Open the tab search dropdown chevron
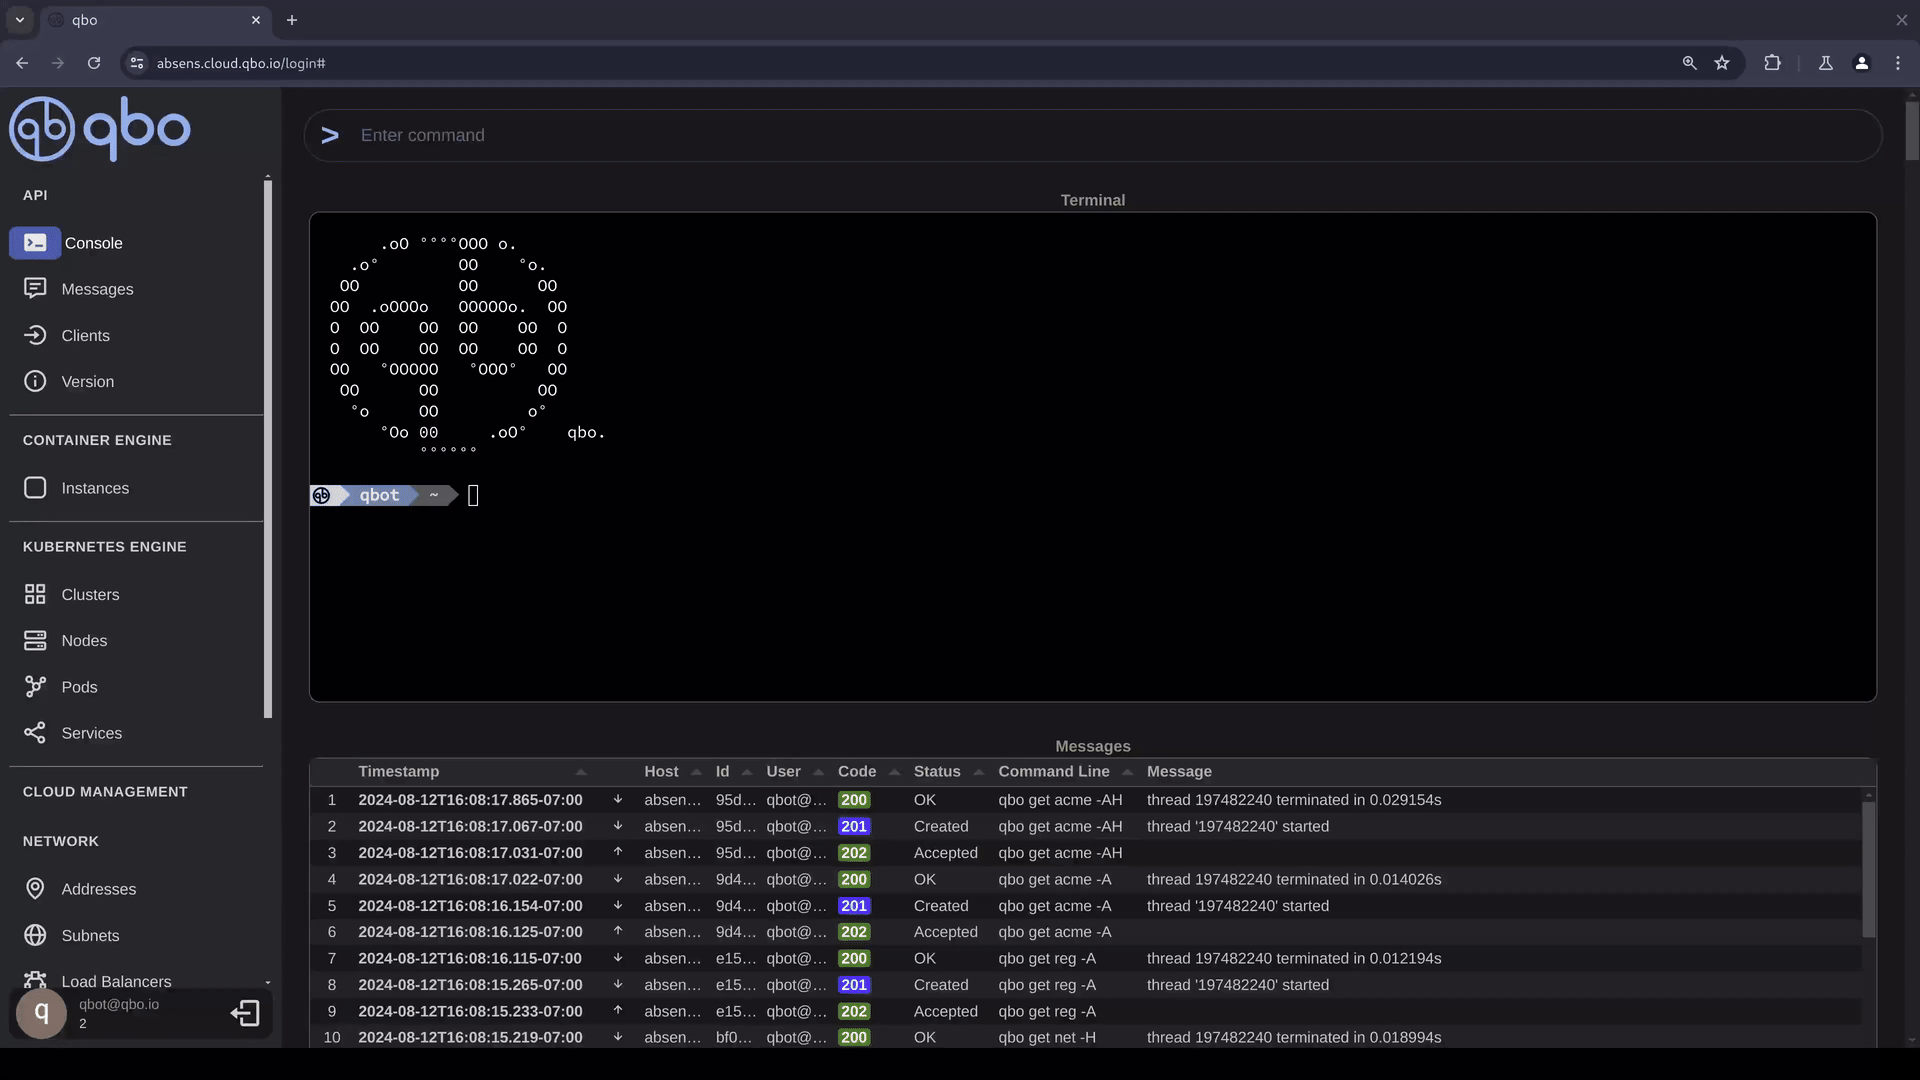 [19, 20]
